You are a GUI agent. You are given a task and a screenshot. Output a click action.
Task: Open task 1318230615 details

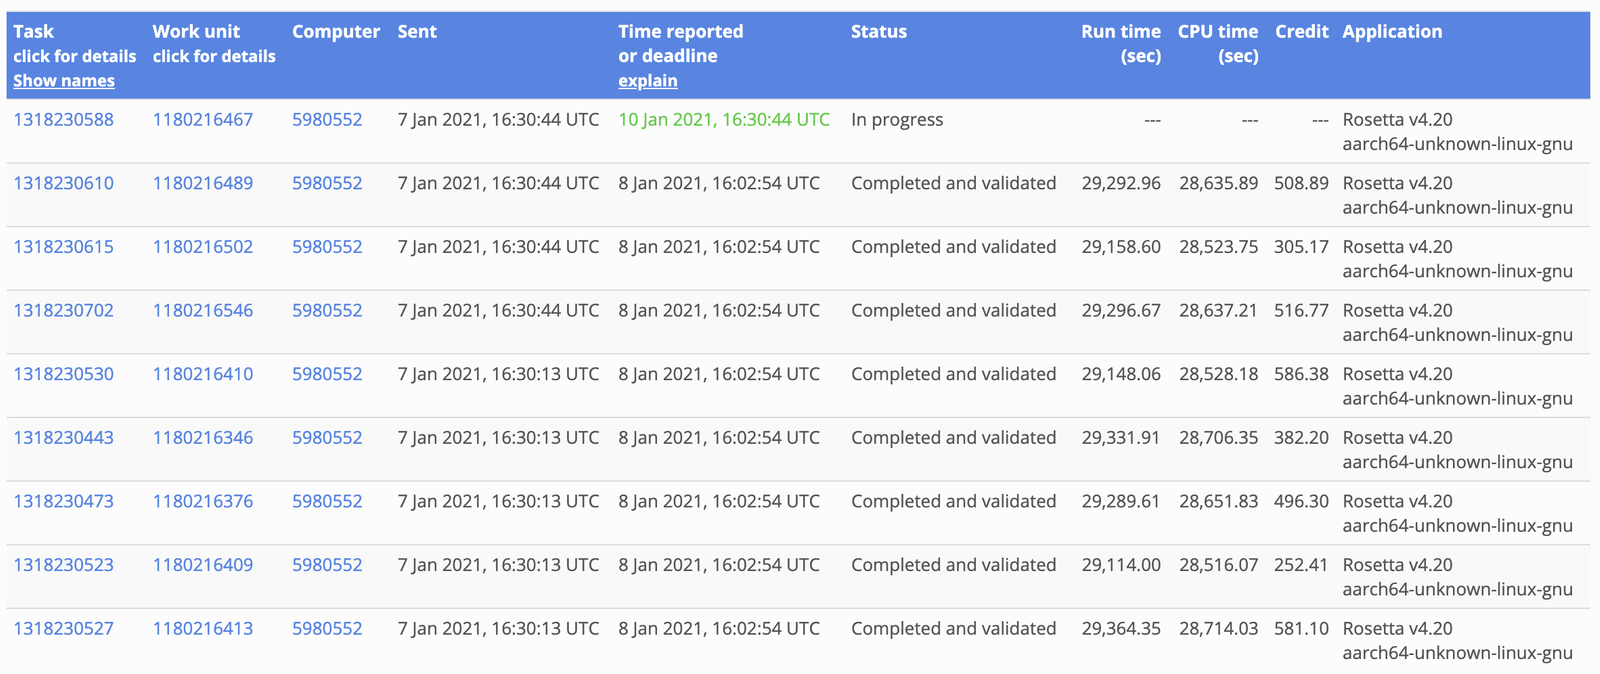tap(63, 247)
